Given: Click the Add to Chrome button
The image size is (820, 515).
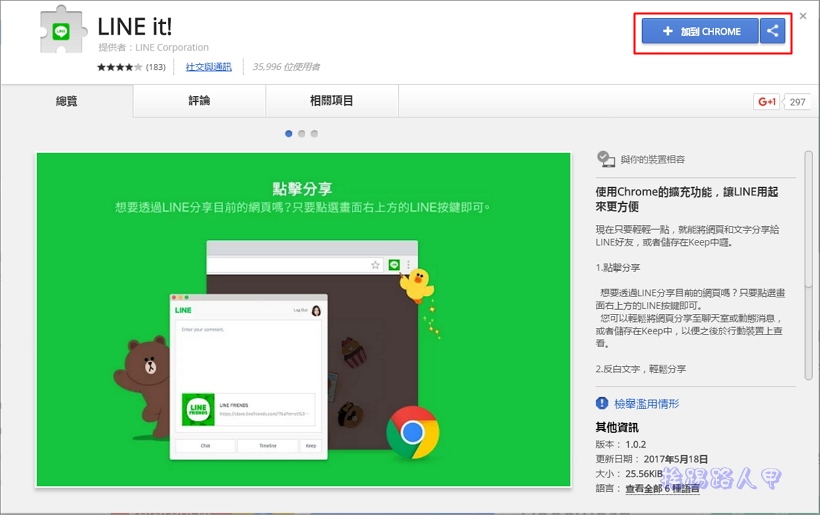Looking at the screenshot, I should [700, 31].
